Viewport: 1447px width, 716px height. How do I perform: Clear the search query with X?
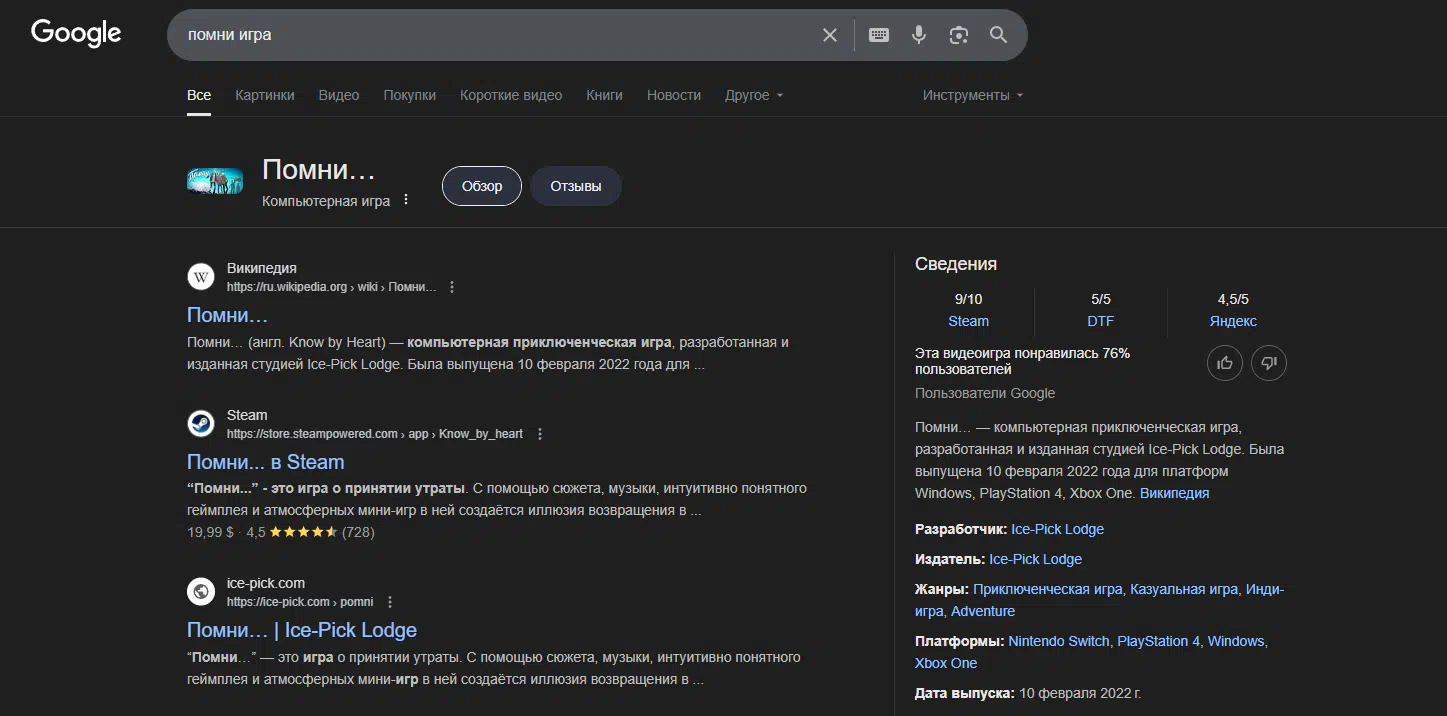(830, 35)
